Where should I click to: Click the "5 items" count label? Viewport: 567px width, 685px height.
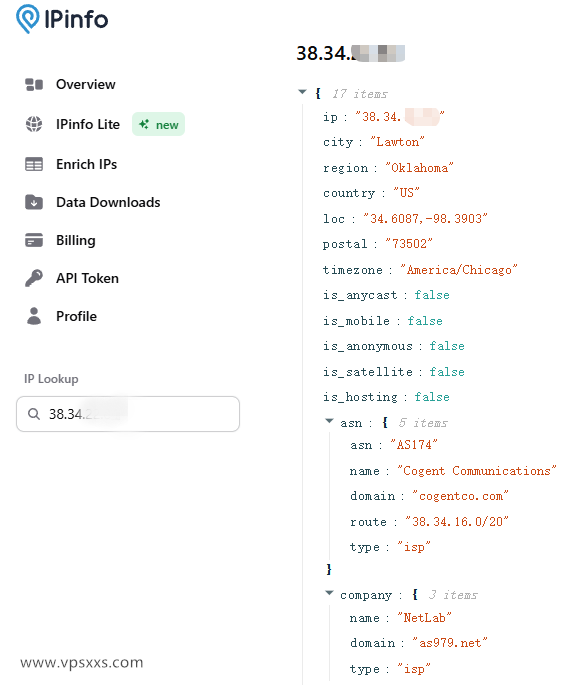(x=423, y=423)
